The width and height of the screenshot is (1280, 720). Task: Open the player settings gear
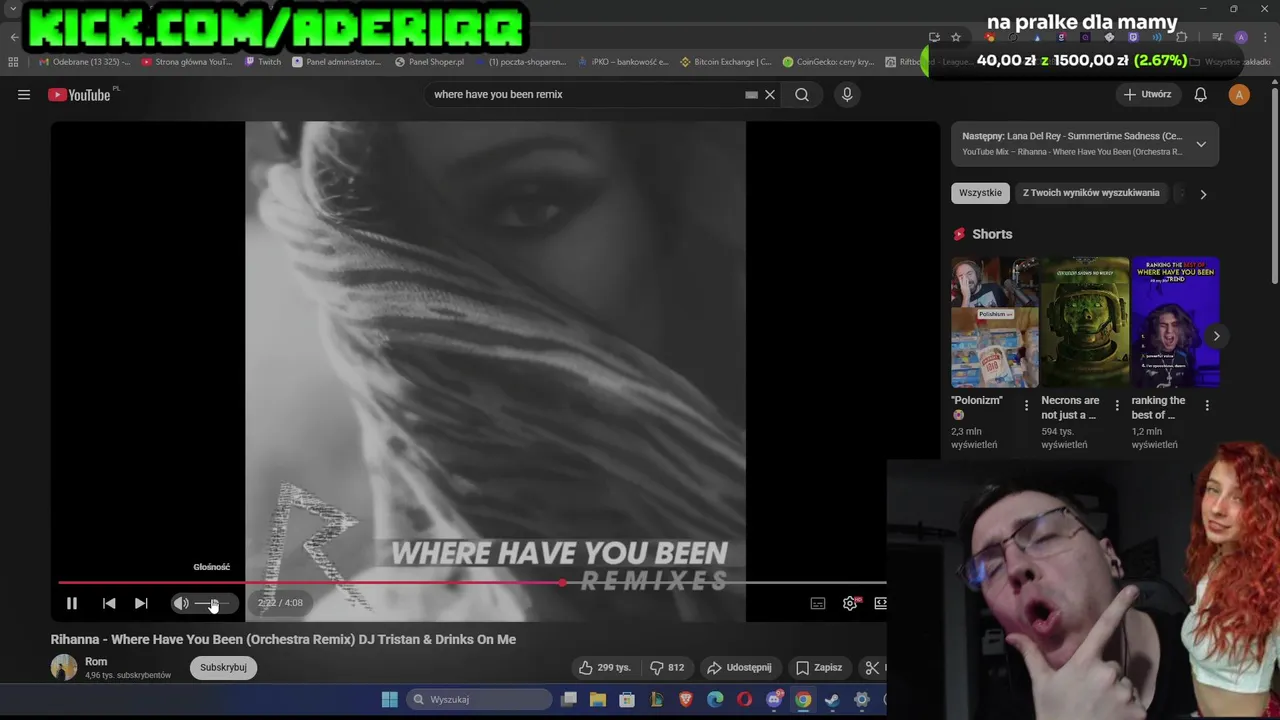pos(850,603)
